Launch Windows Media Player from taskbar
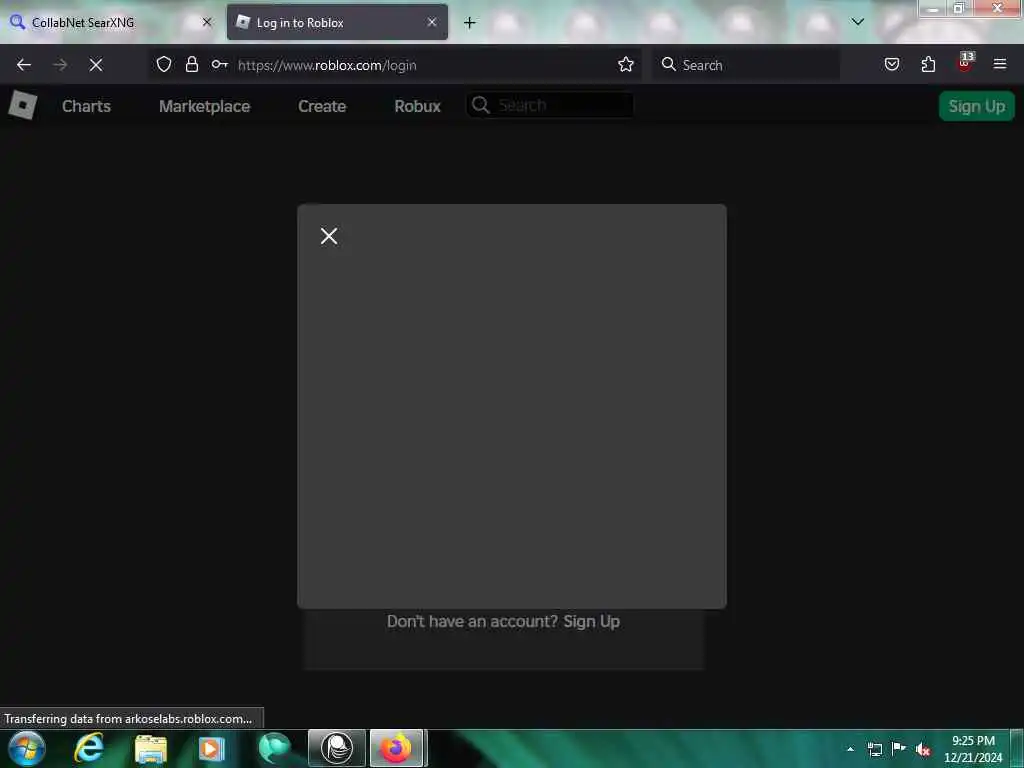Screen dimensions: 1024x768 click(212, 748)
